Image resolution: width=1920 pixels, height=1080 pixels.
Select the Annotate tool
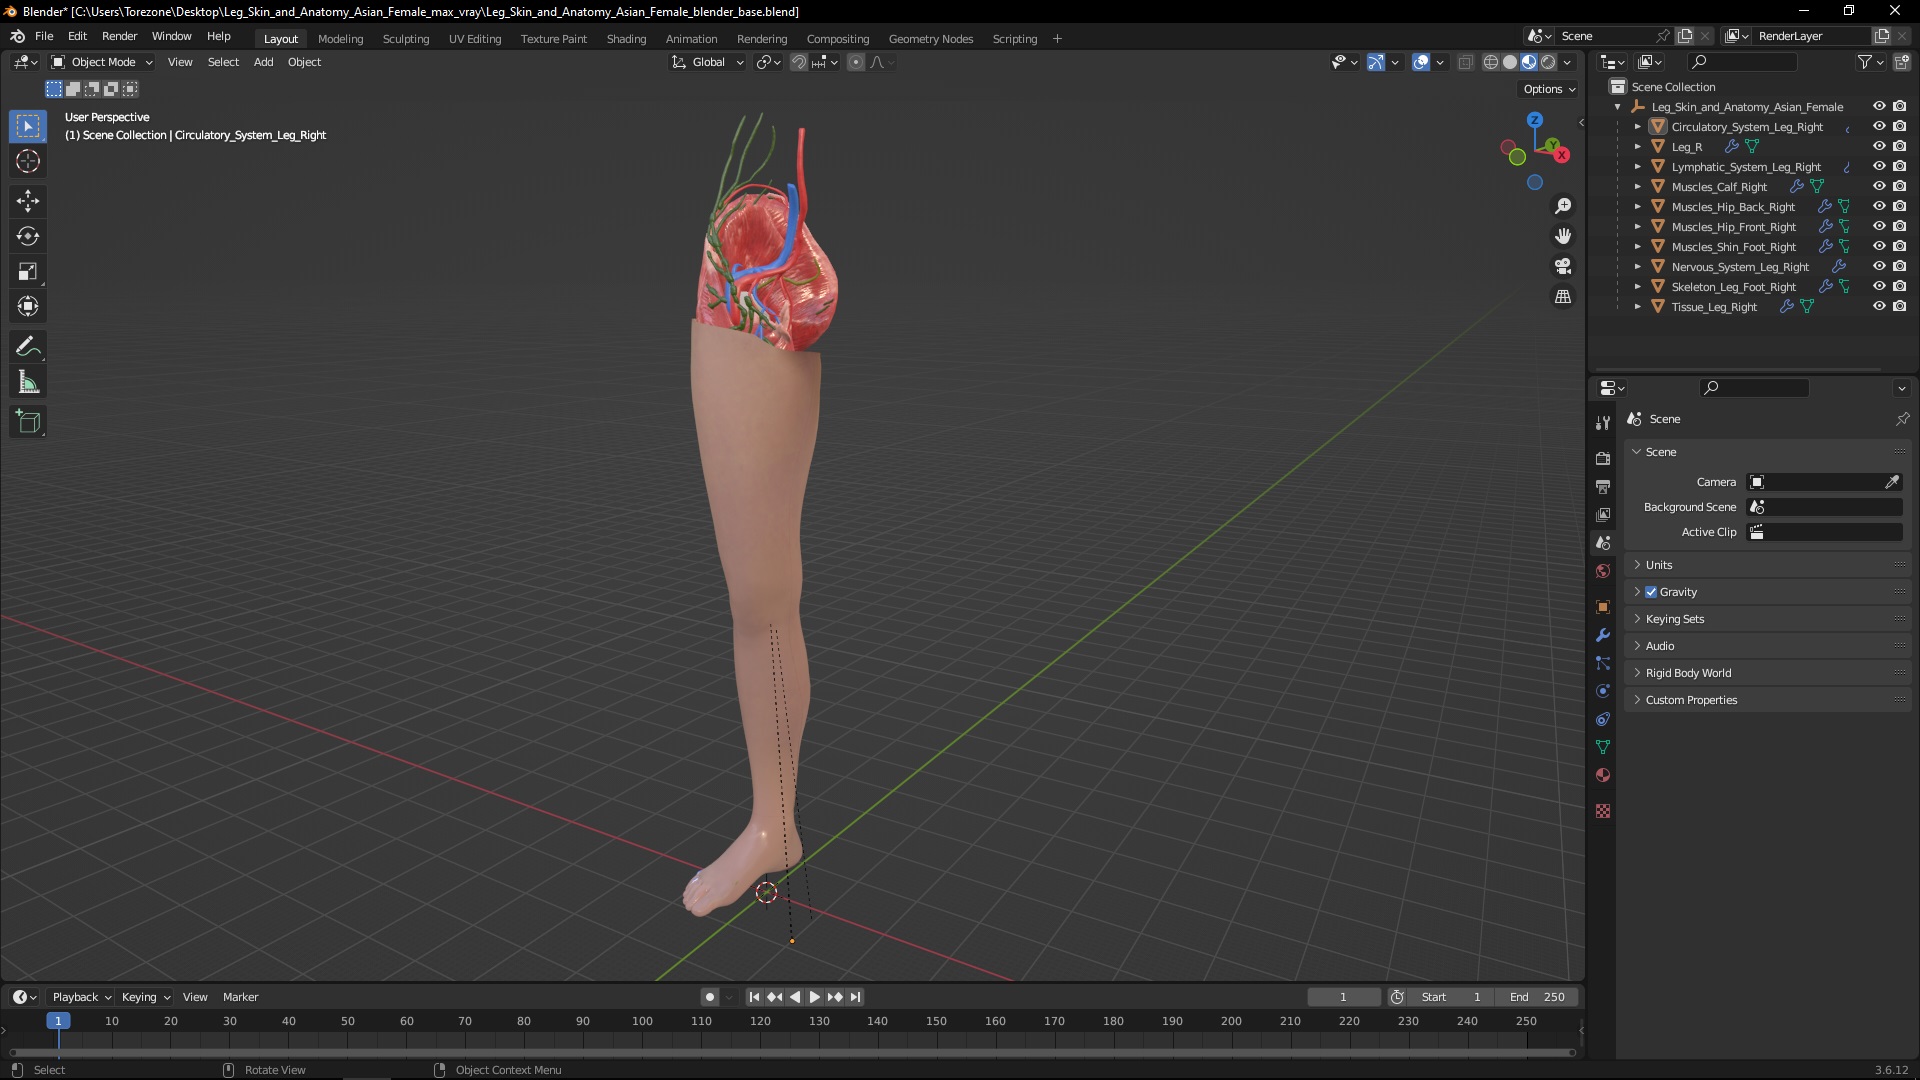28,347
